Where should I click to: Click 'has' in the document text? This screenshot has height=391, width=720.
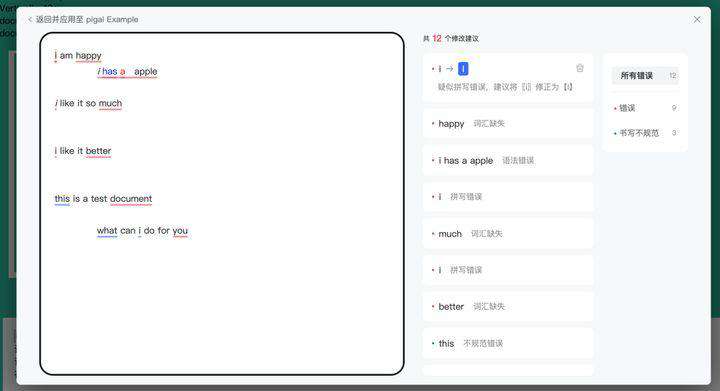coord(110,72)
